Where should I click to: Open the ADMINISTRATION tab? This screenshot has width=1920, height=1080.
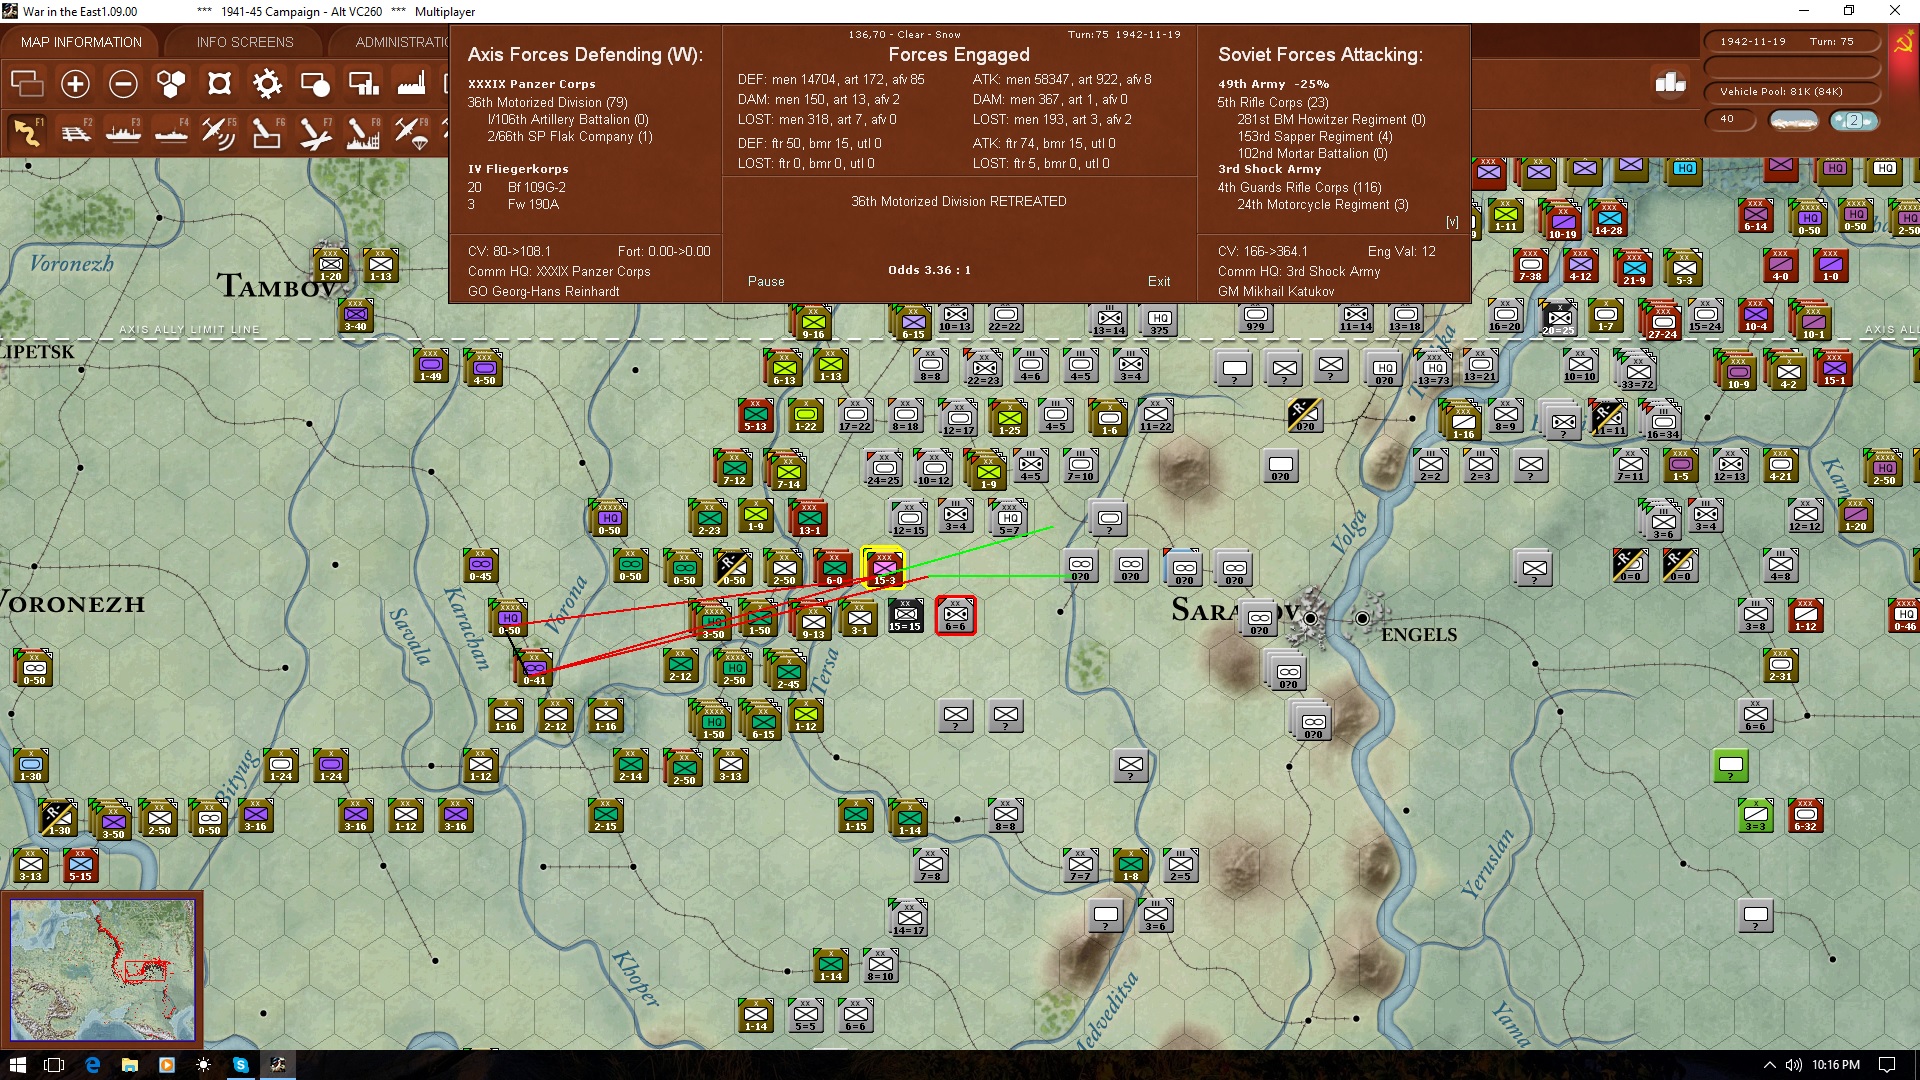402,42
